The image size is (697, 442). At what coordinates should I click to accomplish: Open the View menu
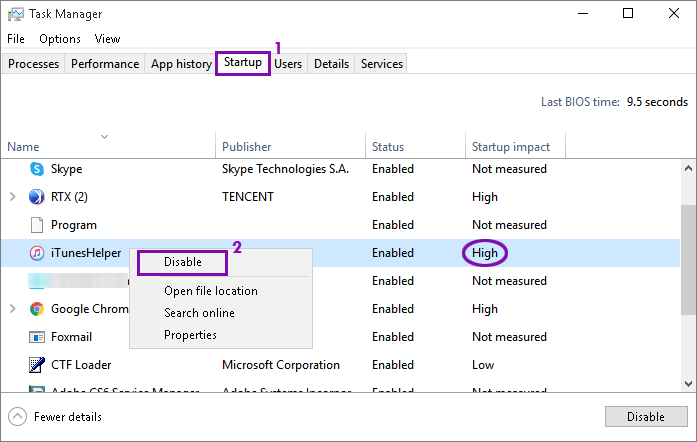coord(107,39)
